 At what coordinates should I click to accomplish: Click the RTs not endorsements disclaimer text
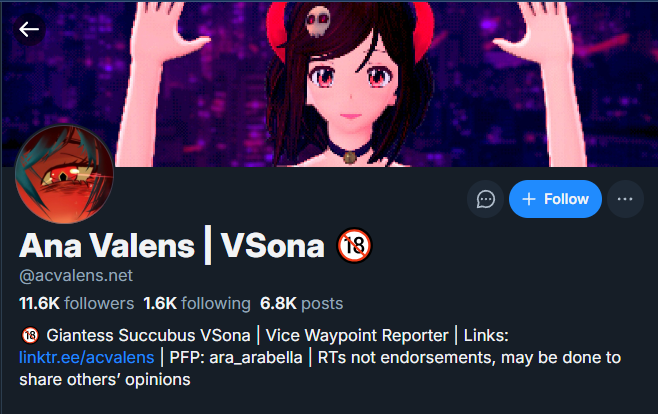[x=320, y=369]
